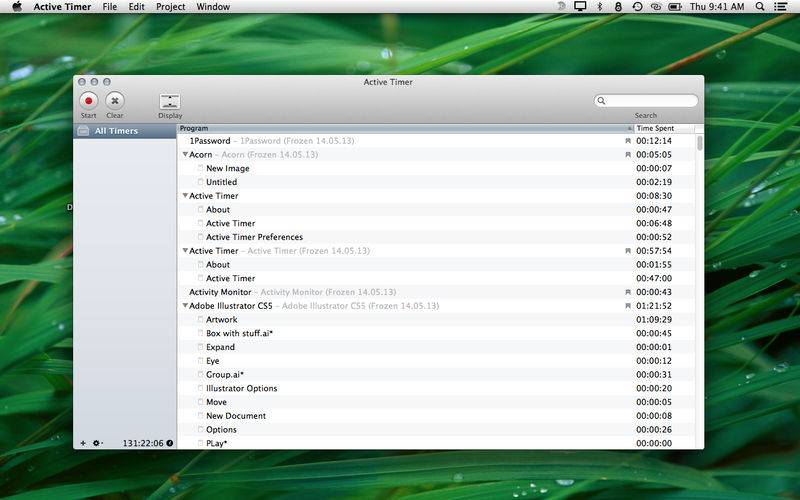Select the About entry with 00:01:55
800x500 pixels.
point(436,265)
